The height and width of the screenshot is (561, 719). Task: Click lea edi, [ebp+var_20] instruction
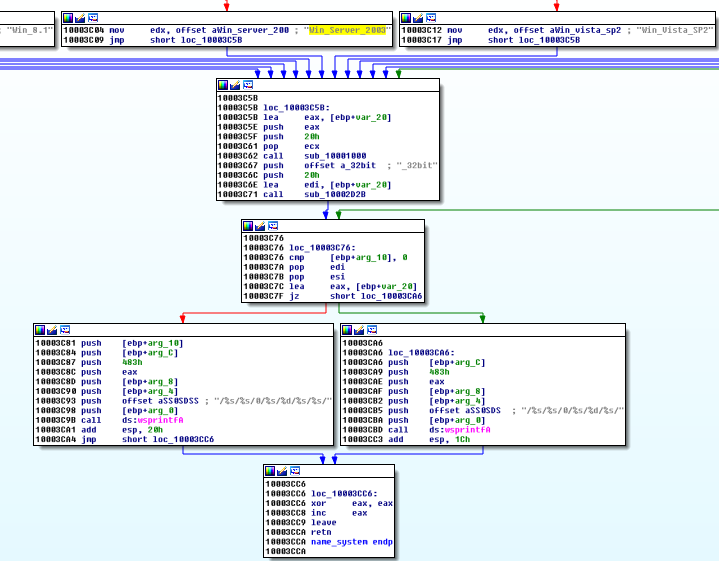click(327, 185)
